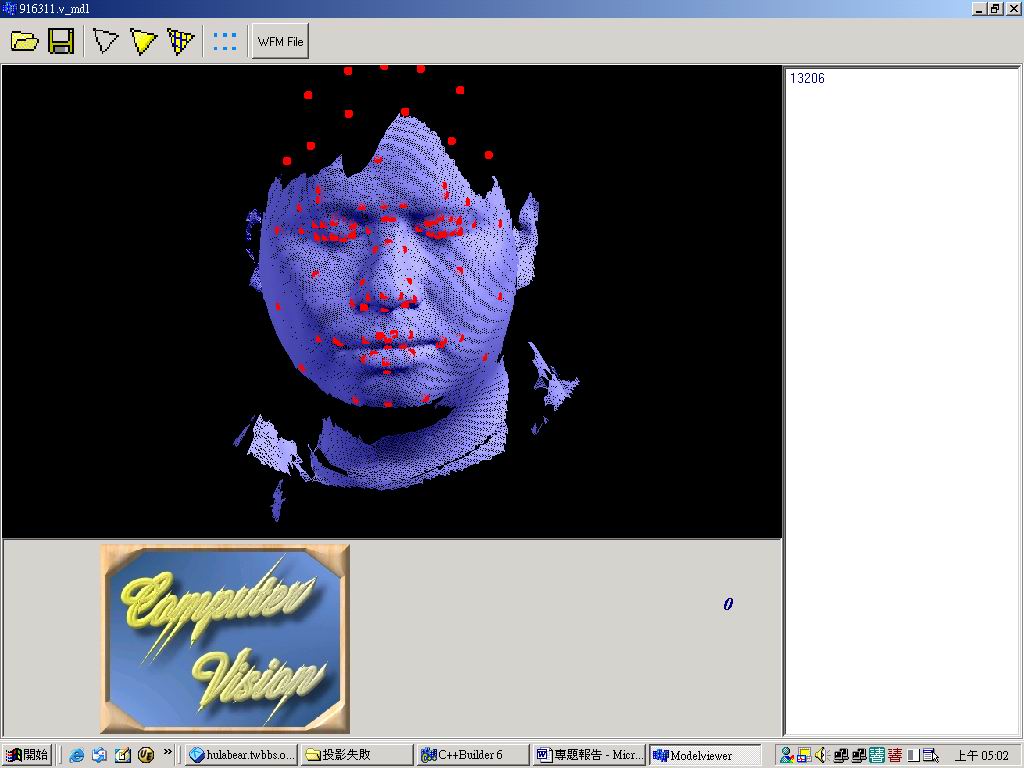Select the wireframe triangle display mode
This screenshot has height=768, width=1024.
(x=105, y=41)
